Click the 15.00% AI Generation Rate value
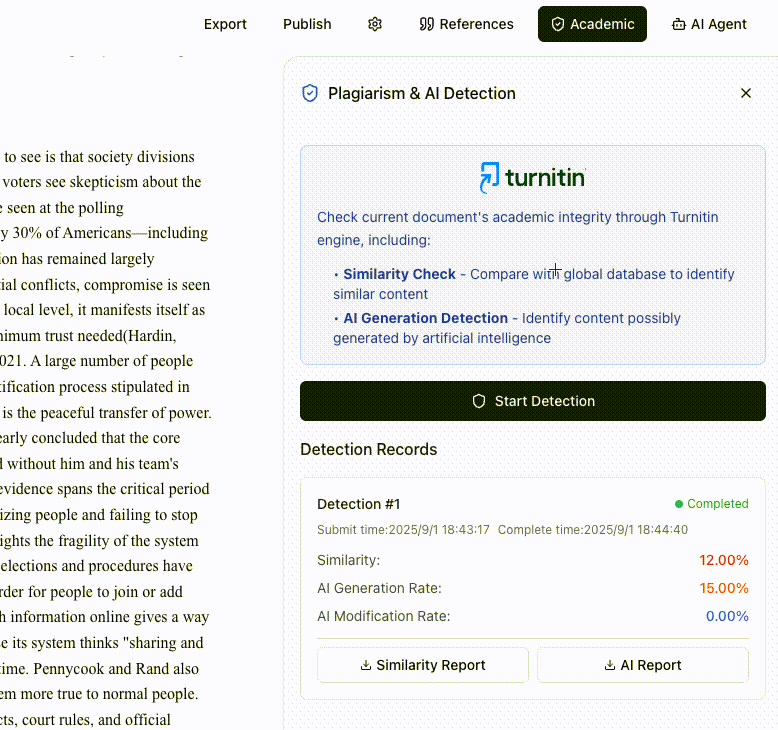The image size is (778, 730). [724, 588]
